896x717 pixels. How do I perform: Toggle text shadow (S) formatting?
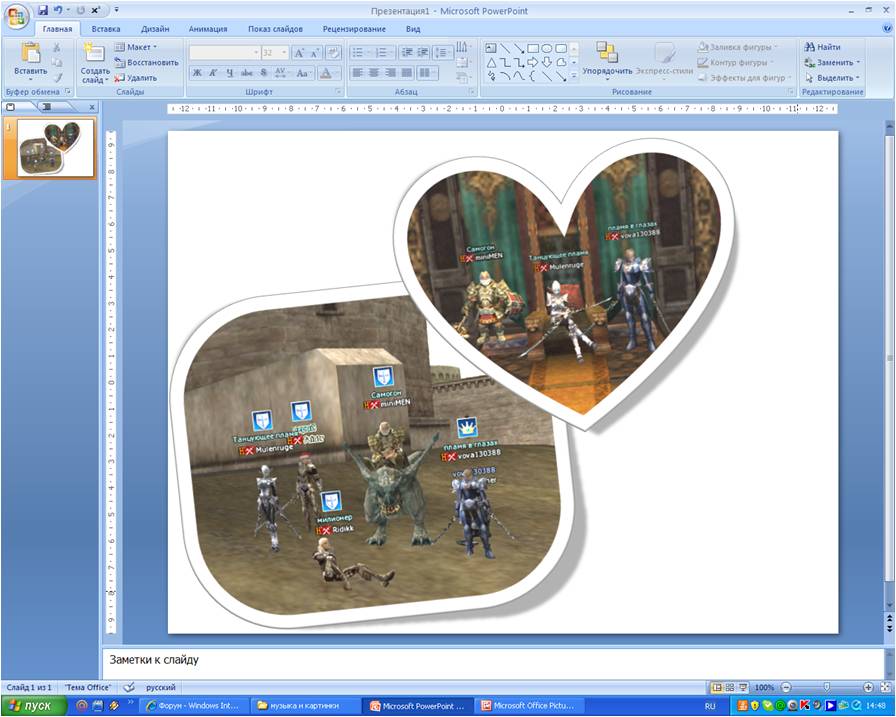[x=263, y=73]
